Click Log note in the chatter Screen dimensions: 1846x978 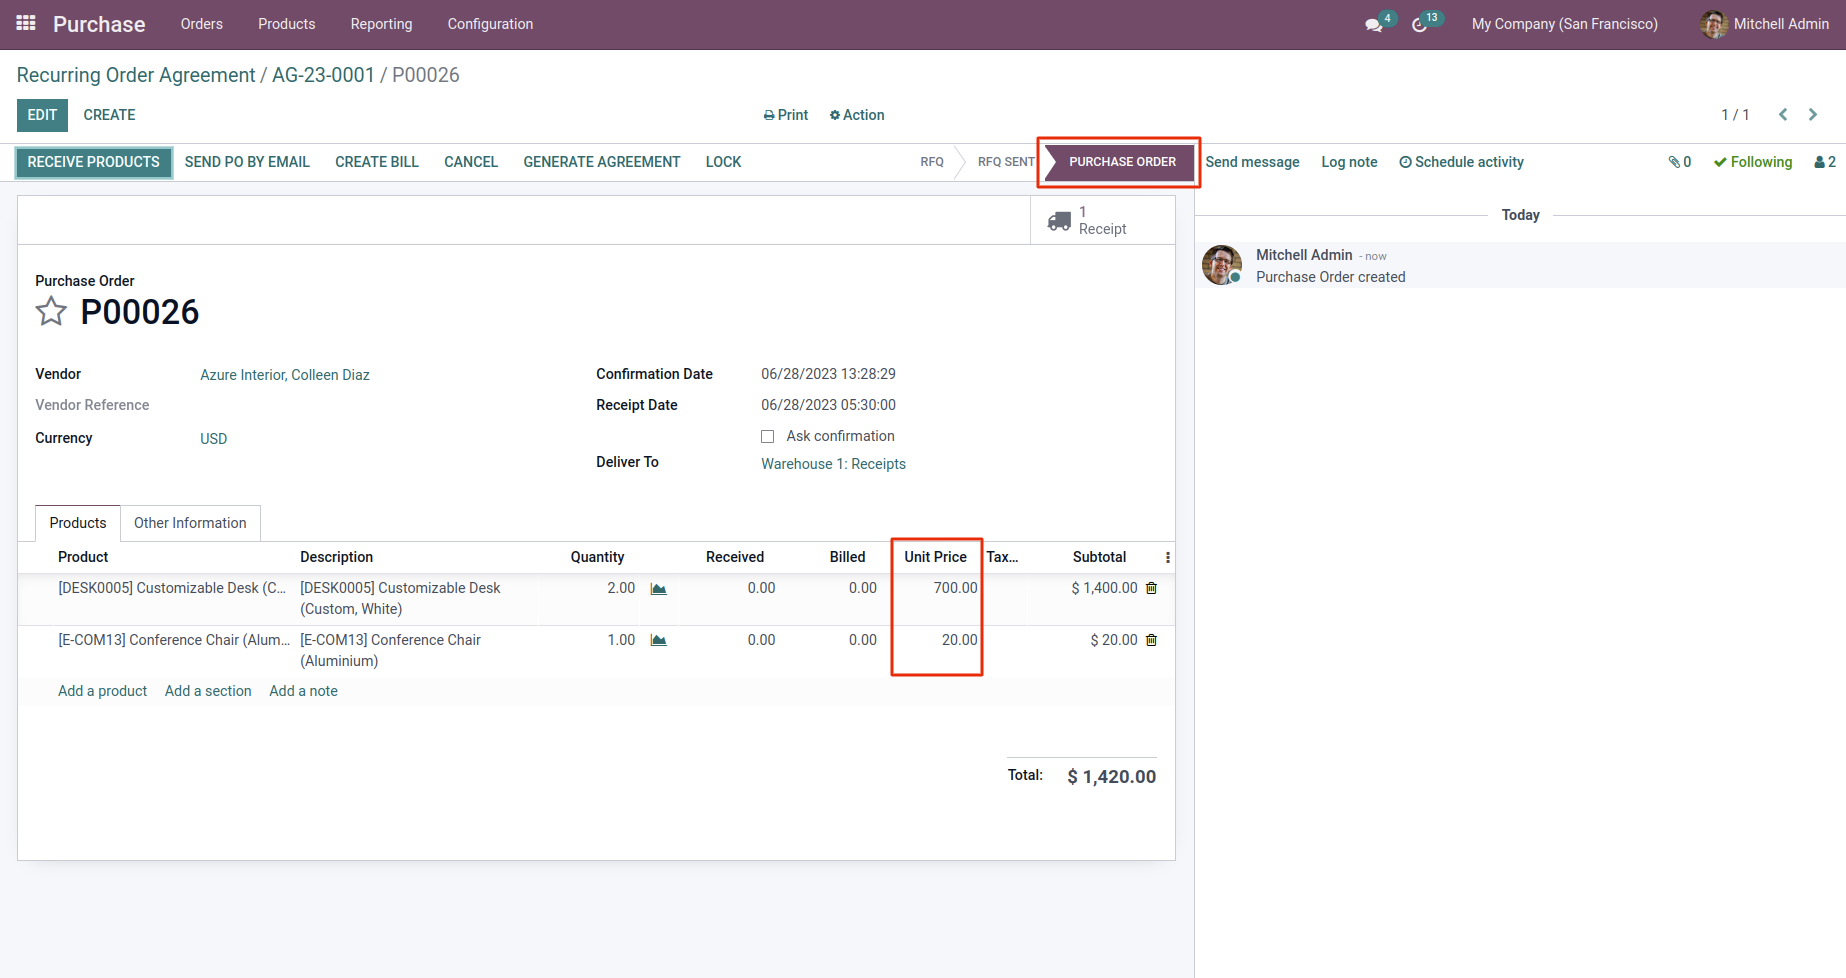(x=1349, y=162)
